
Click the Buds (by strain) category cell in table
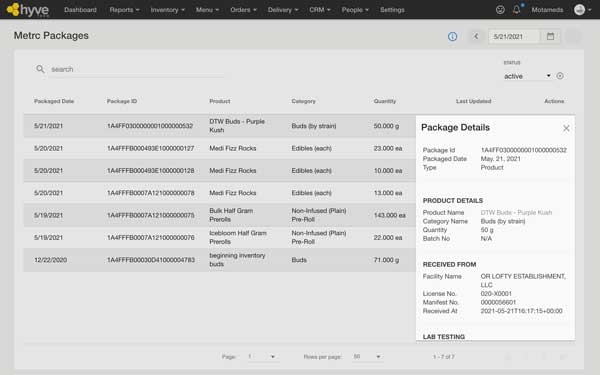click(x=313, y=126)
